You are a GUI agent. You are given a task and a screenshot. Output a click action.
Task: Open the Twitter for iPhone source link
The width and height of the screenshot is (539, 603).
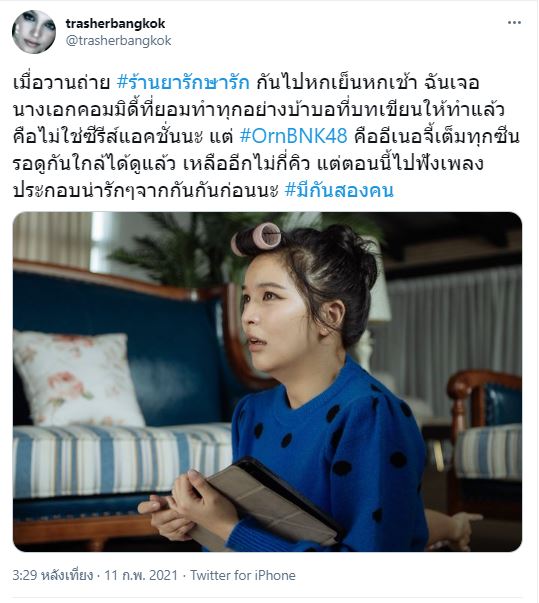243,575
